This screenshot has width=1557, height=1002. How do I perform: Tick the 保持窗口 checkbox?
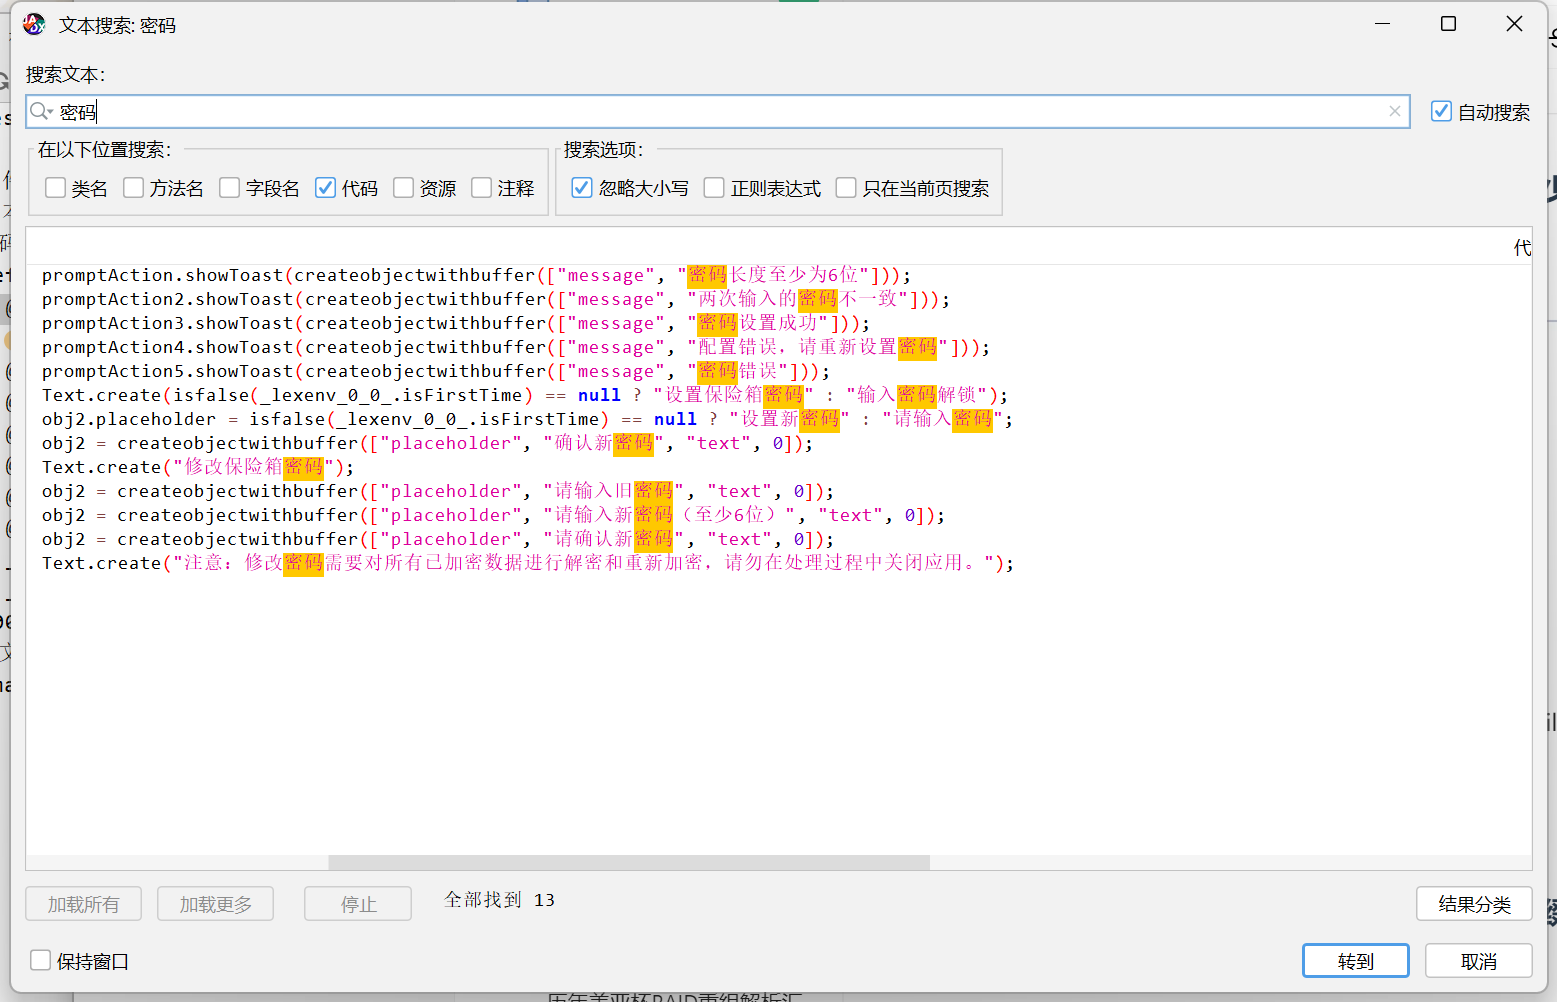pyautogui.click(x=41, y=960)
